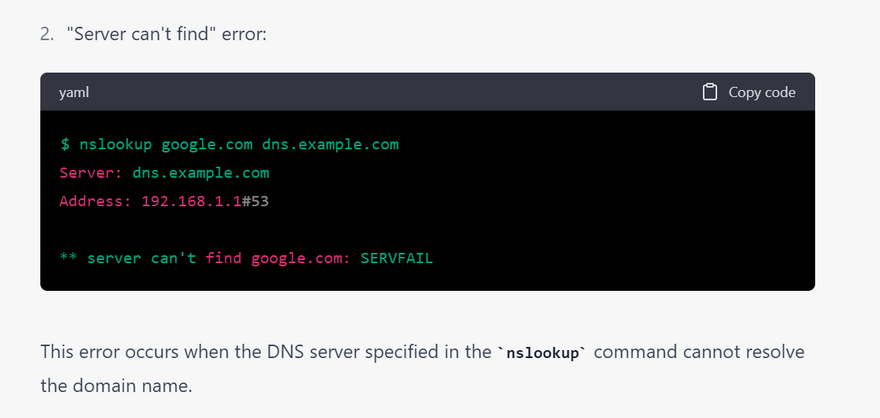The width and height of the screenshot is (880, 418).
Task: Click the red "find" word in code
Action: pyautogui.click(x=224, y=258)
